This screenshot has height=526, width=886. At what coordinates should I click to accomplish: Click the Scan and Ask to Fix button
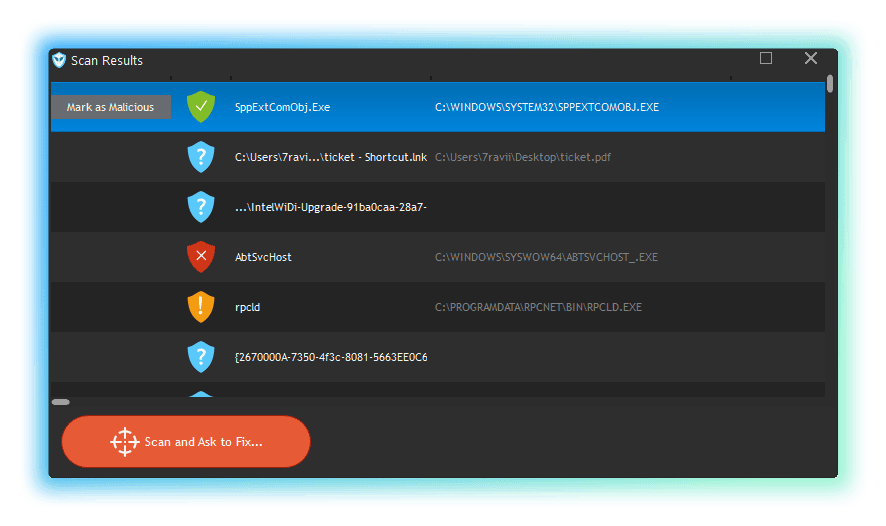tap(186, 442)
